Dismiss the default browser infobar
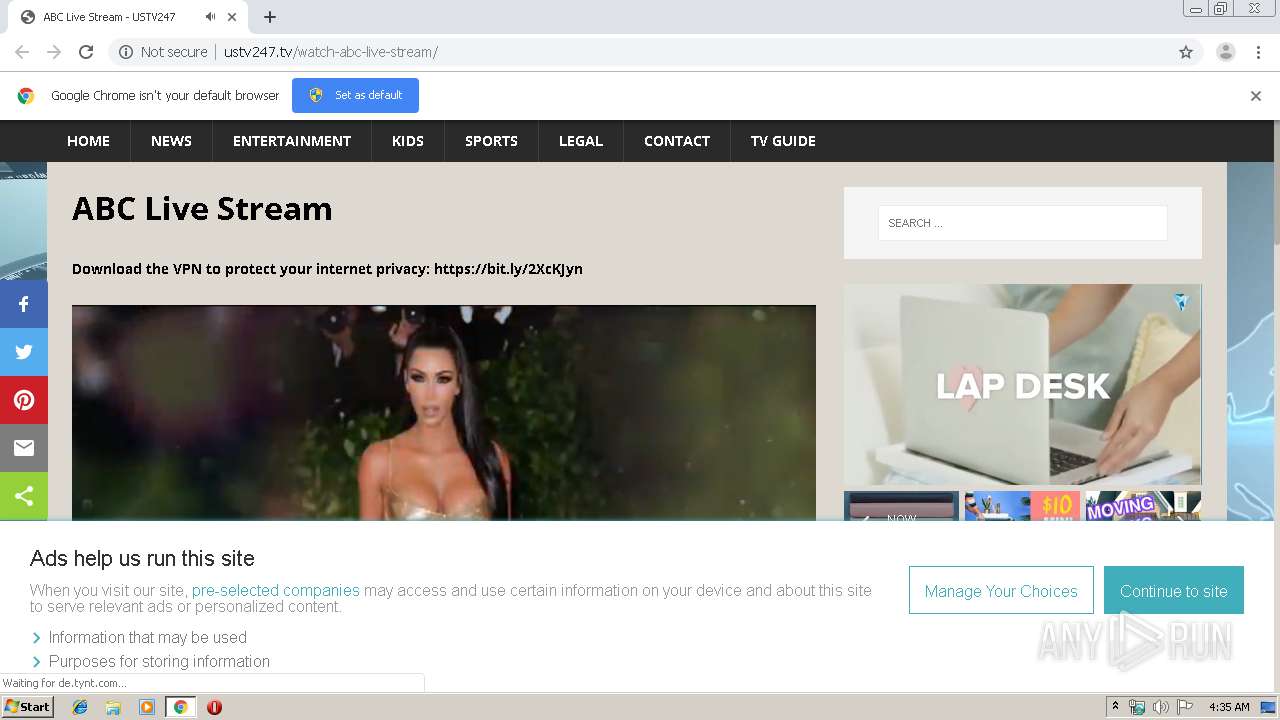Image resolution: width=1280 pixels, height=720 pixels. pos(1256,96)
